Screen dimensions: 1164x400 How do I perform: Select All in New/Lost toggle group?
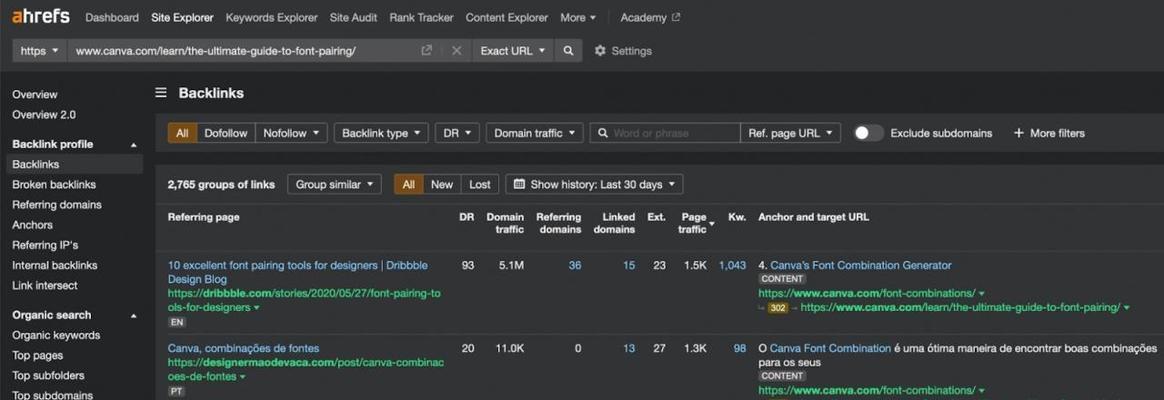click(x=408, y=184)
